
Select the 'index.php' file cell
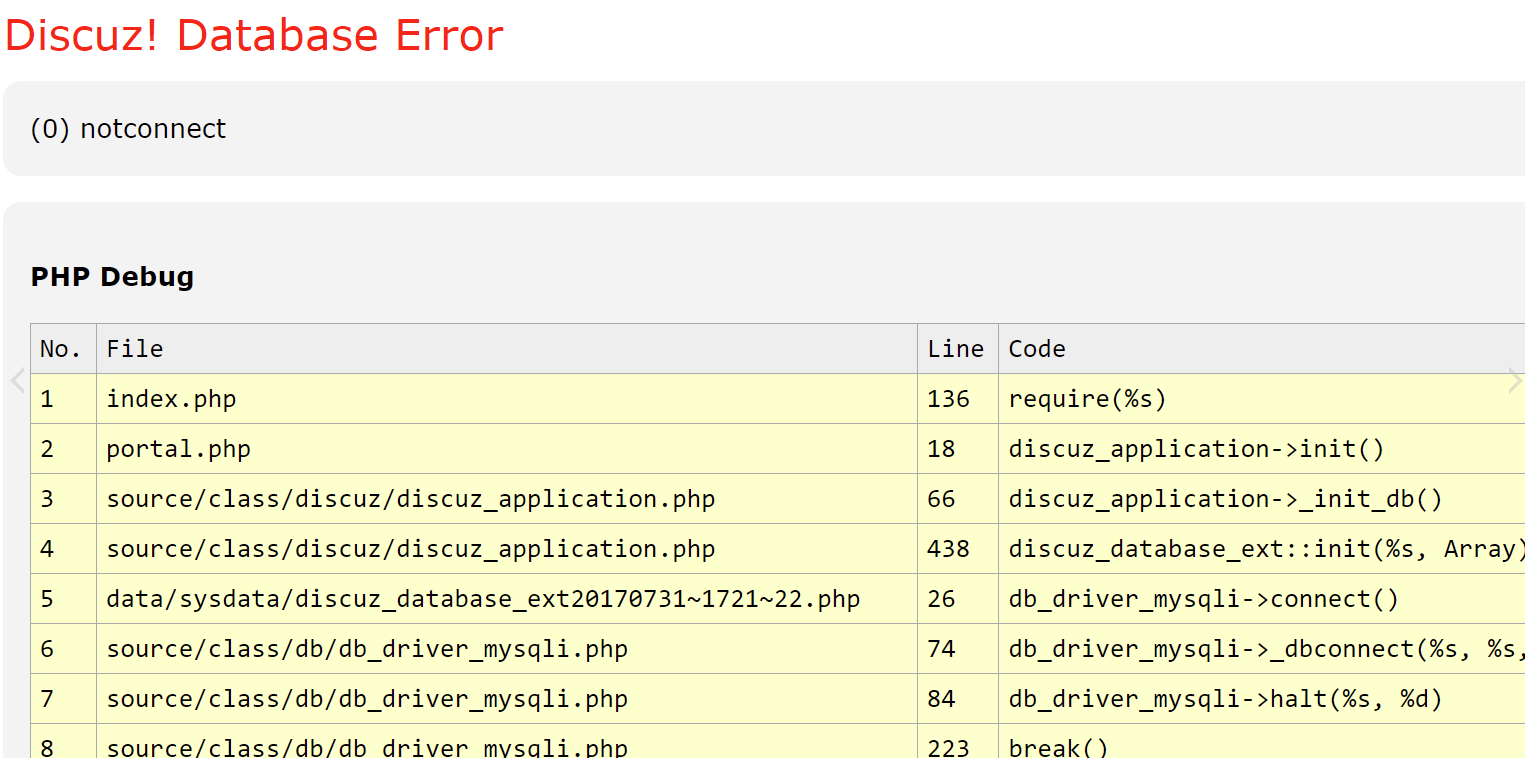507,399
